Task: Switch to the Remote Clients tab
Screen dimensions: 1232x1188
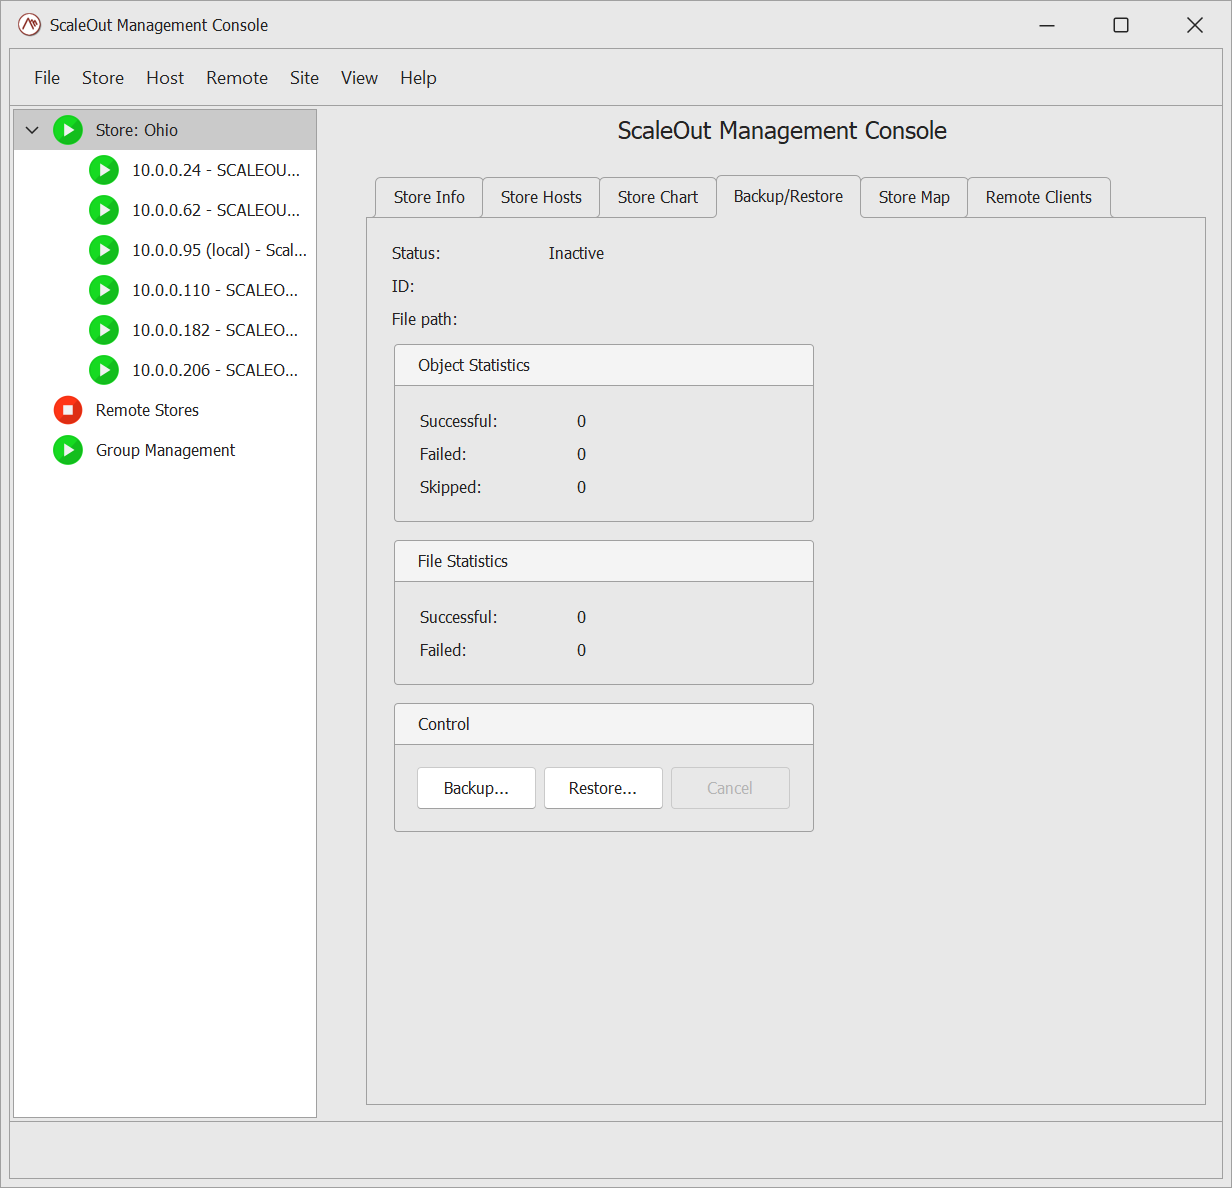Action: coord(1039,198)
